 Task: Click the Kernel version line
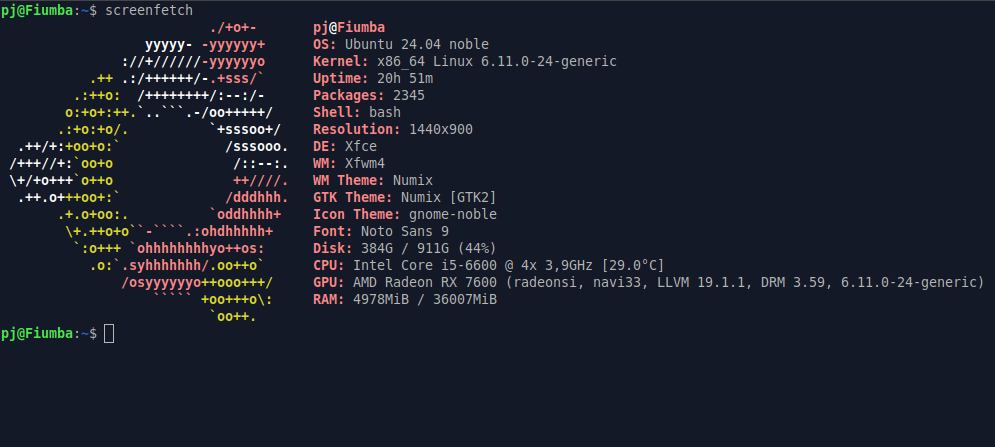pos(465,62)
